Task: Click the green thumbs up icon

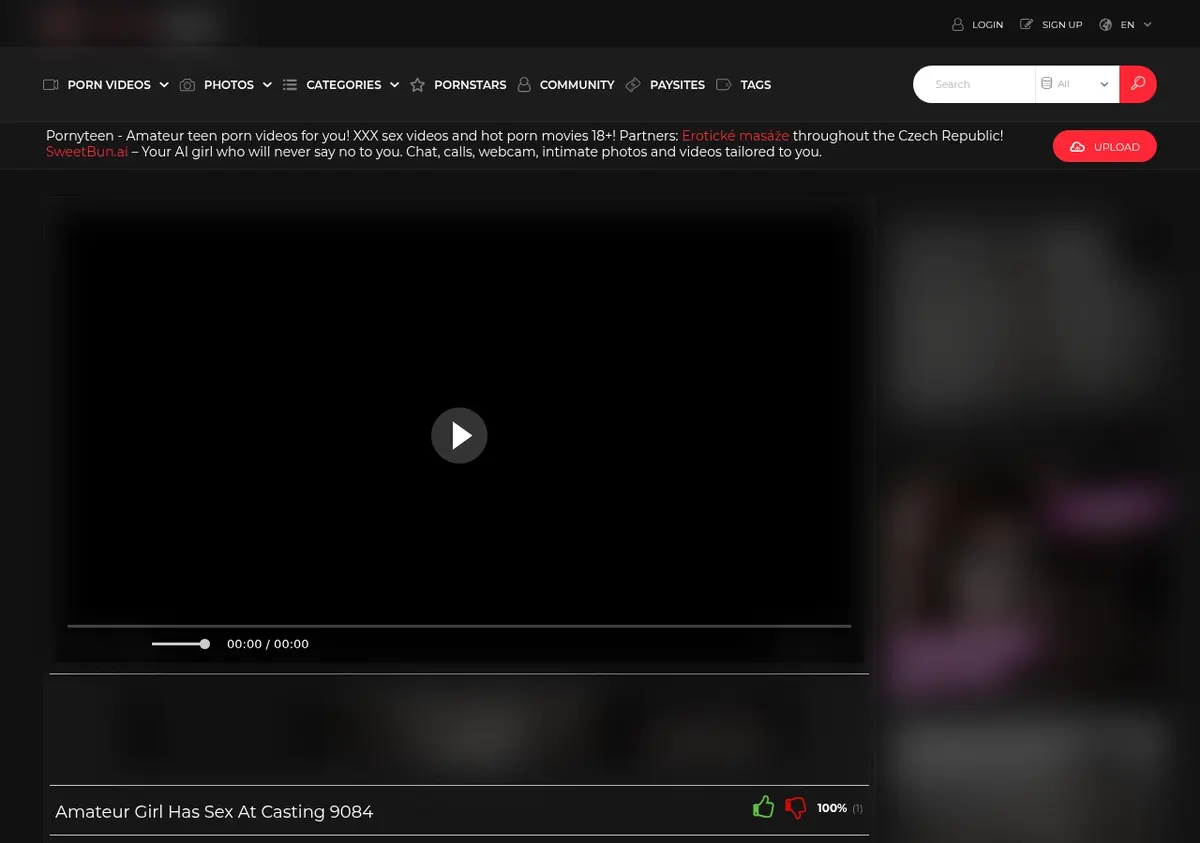Action: coord(763,807)
